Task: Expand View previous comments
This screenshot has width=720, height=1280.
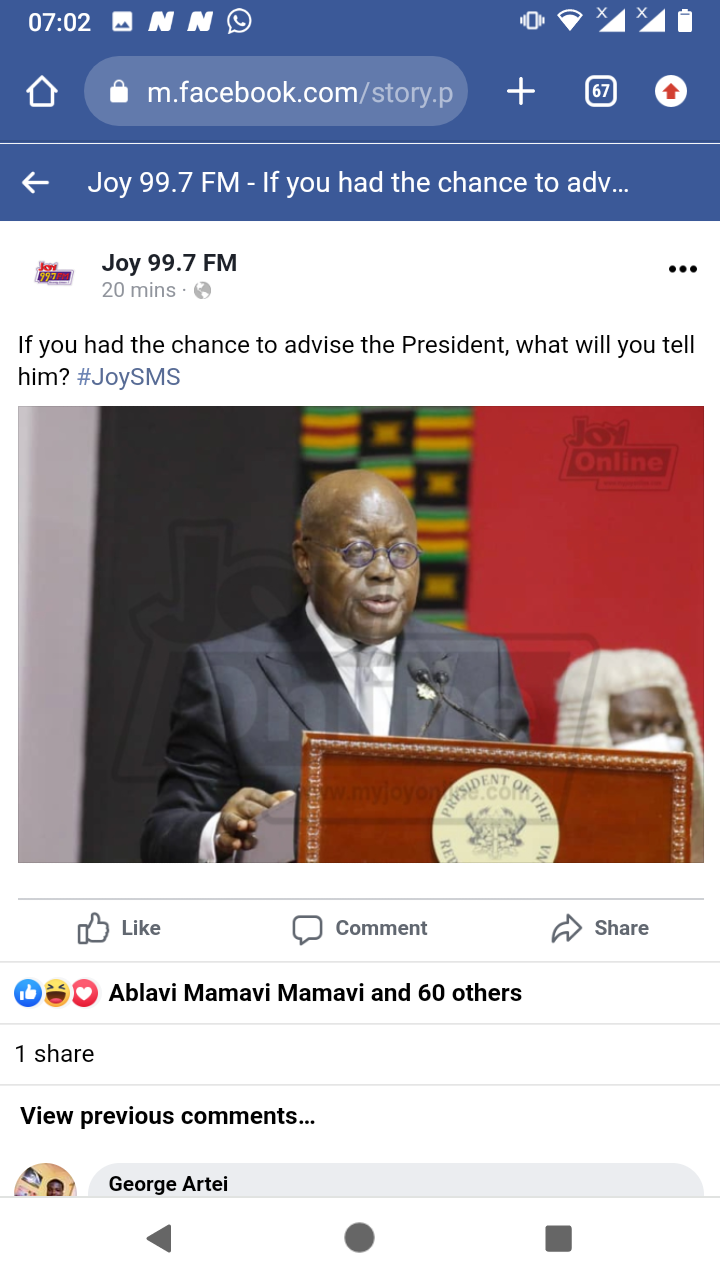Action: 168,1116
